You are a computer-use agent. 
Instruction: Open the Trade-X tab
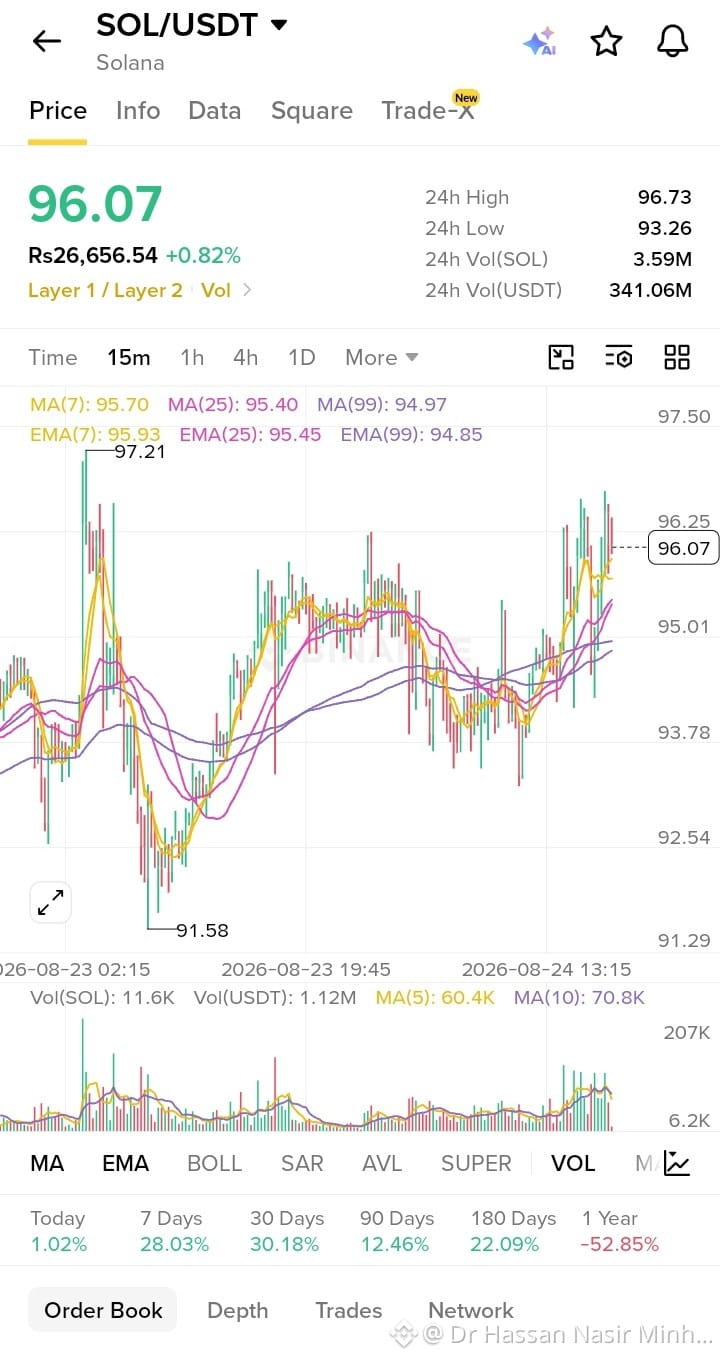428,110
